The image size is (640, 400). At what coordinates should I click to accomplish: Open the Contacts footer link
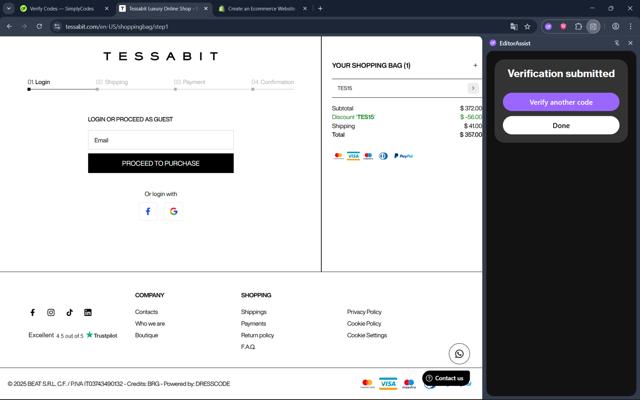147,312
